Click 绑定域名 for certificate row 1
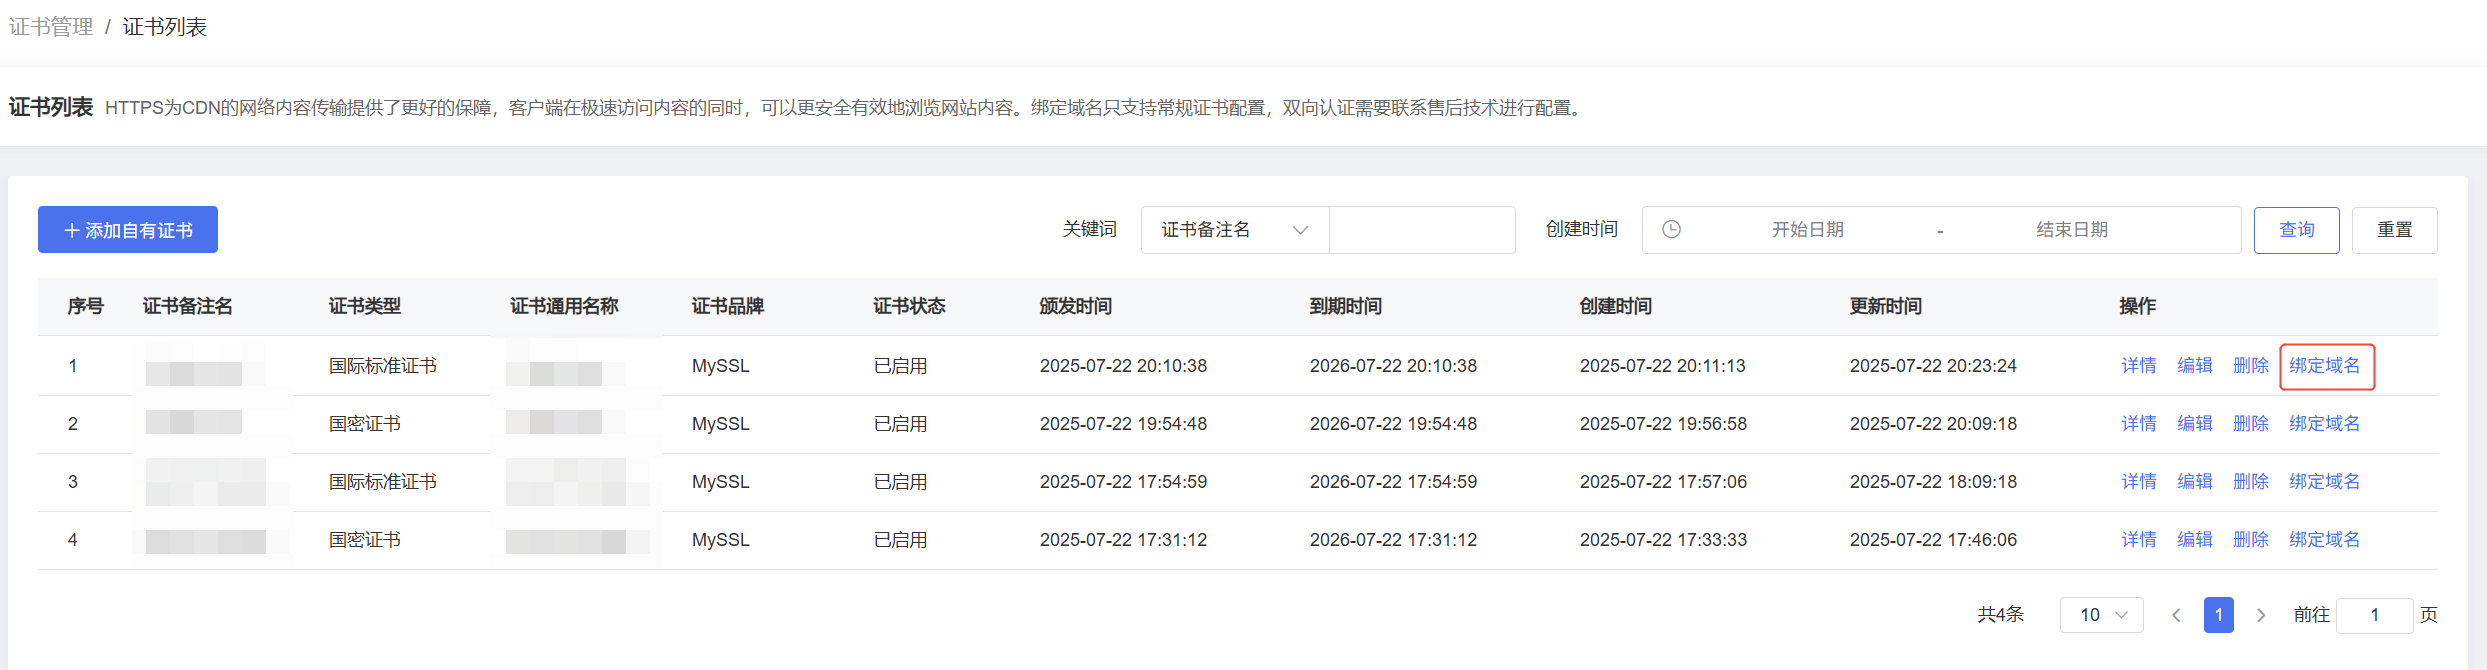The width and height of the screenshot is (2487, 670). (2325, 366)
